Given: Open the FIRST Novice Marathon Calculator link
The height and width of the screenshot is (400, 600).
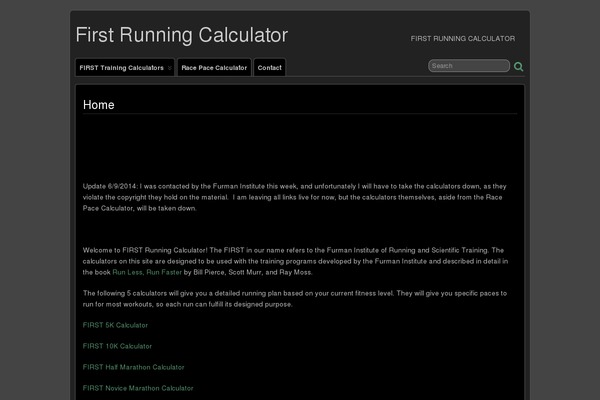Looking at the screenshot, I should (138, 388).
